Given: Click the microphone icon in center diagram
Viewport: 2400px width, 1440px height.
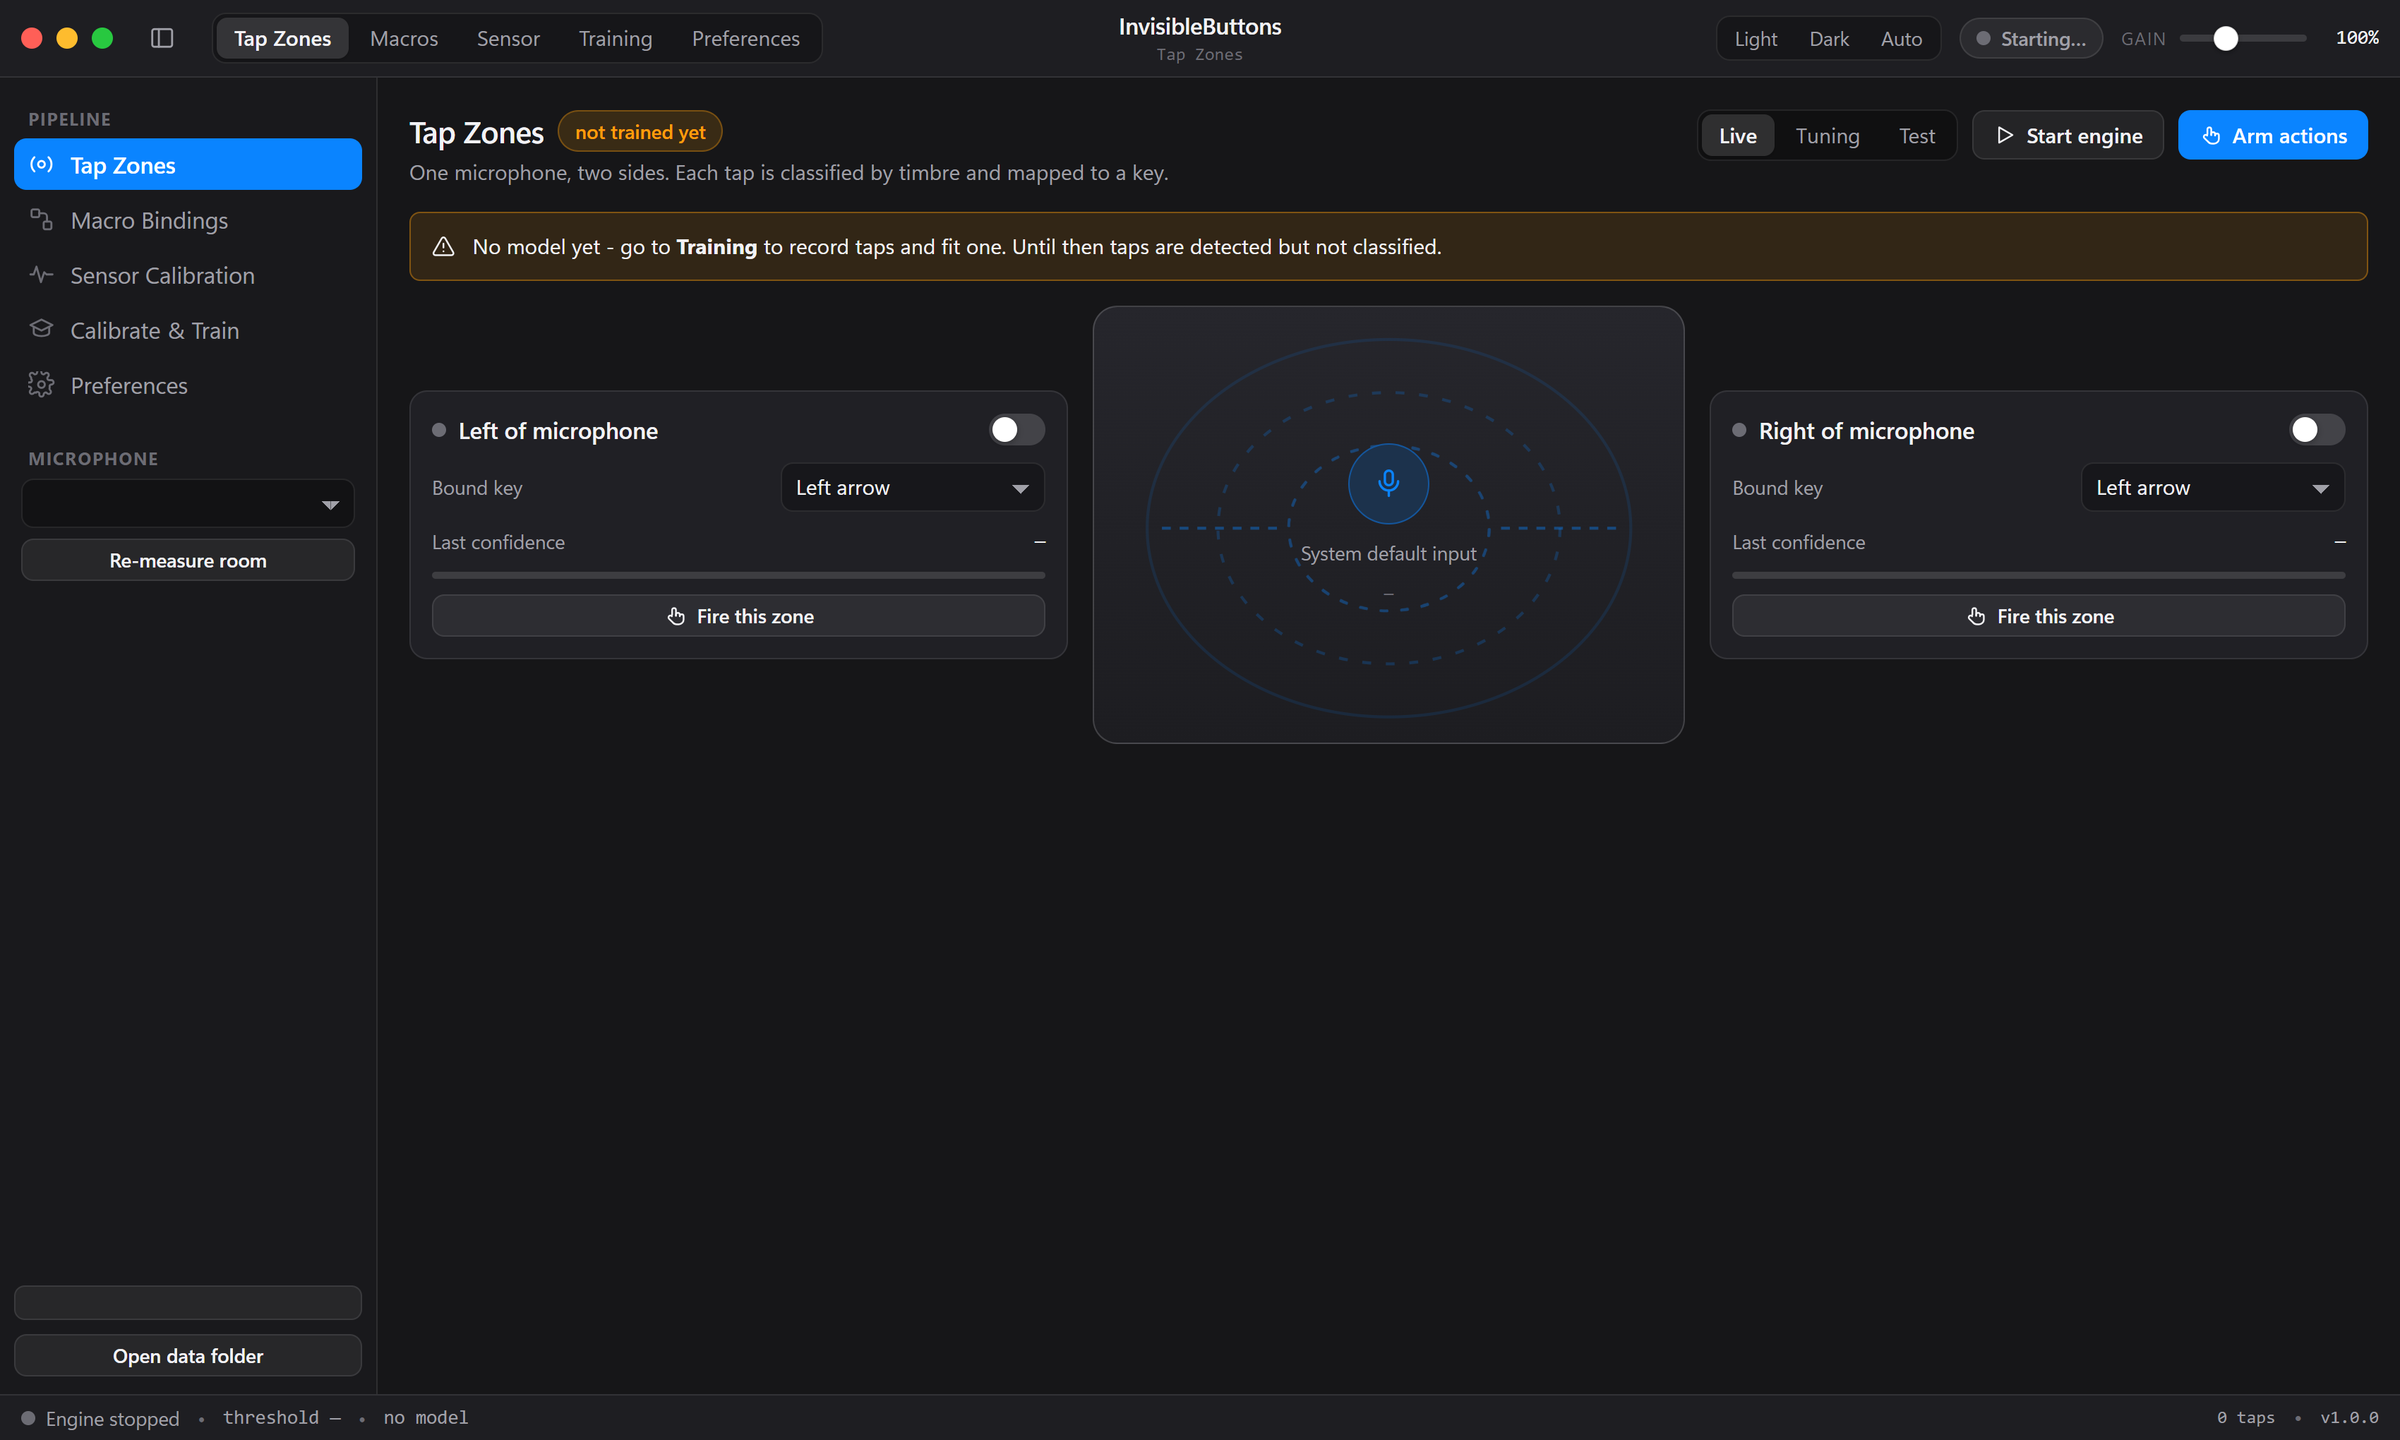Looking at the screenshot, I should click(x=1388, y=484).
